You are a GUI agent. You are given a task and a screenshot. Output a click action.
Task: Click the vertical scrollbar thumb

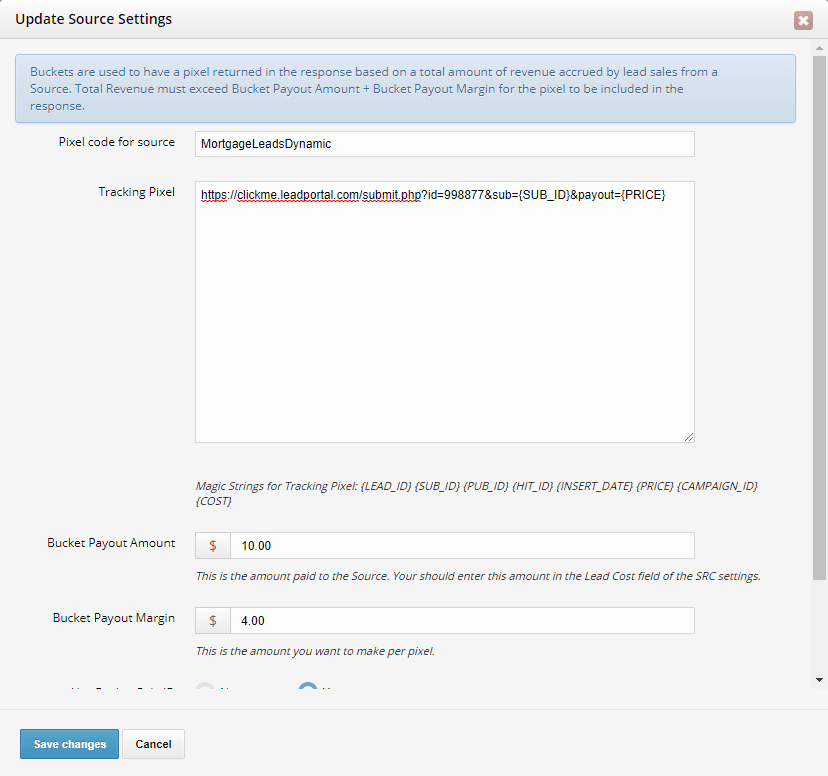coord(819,317)
